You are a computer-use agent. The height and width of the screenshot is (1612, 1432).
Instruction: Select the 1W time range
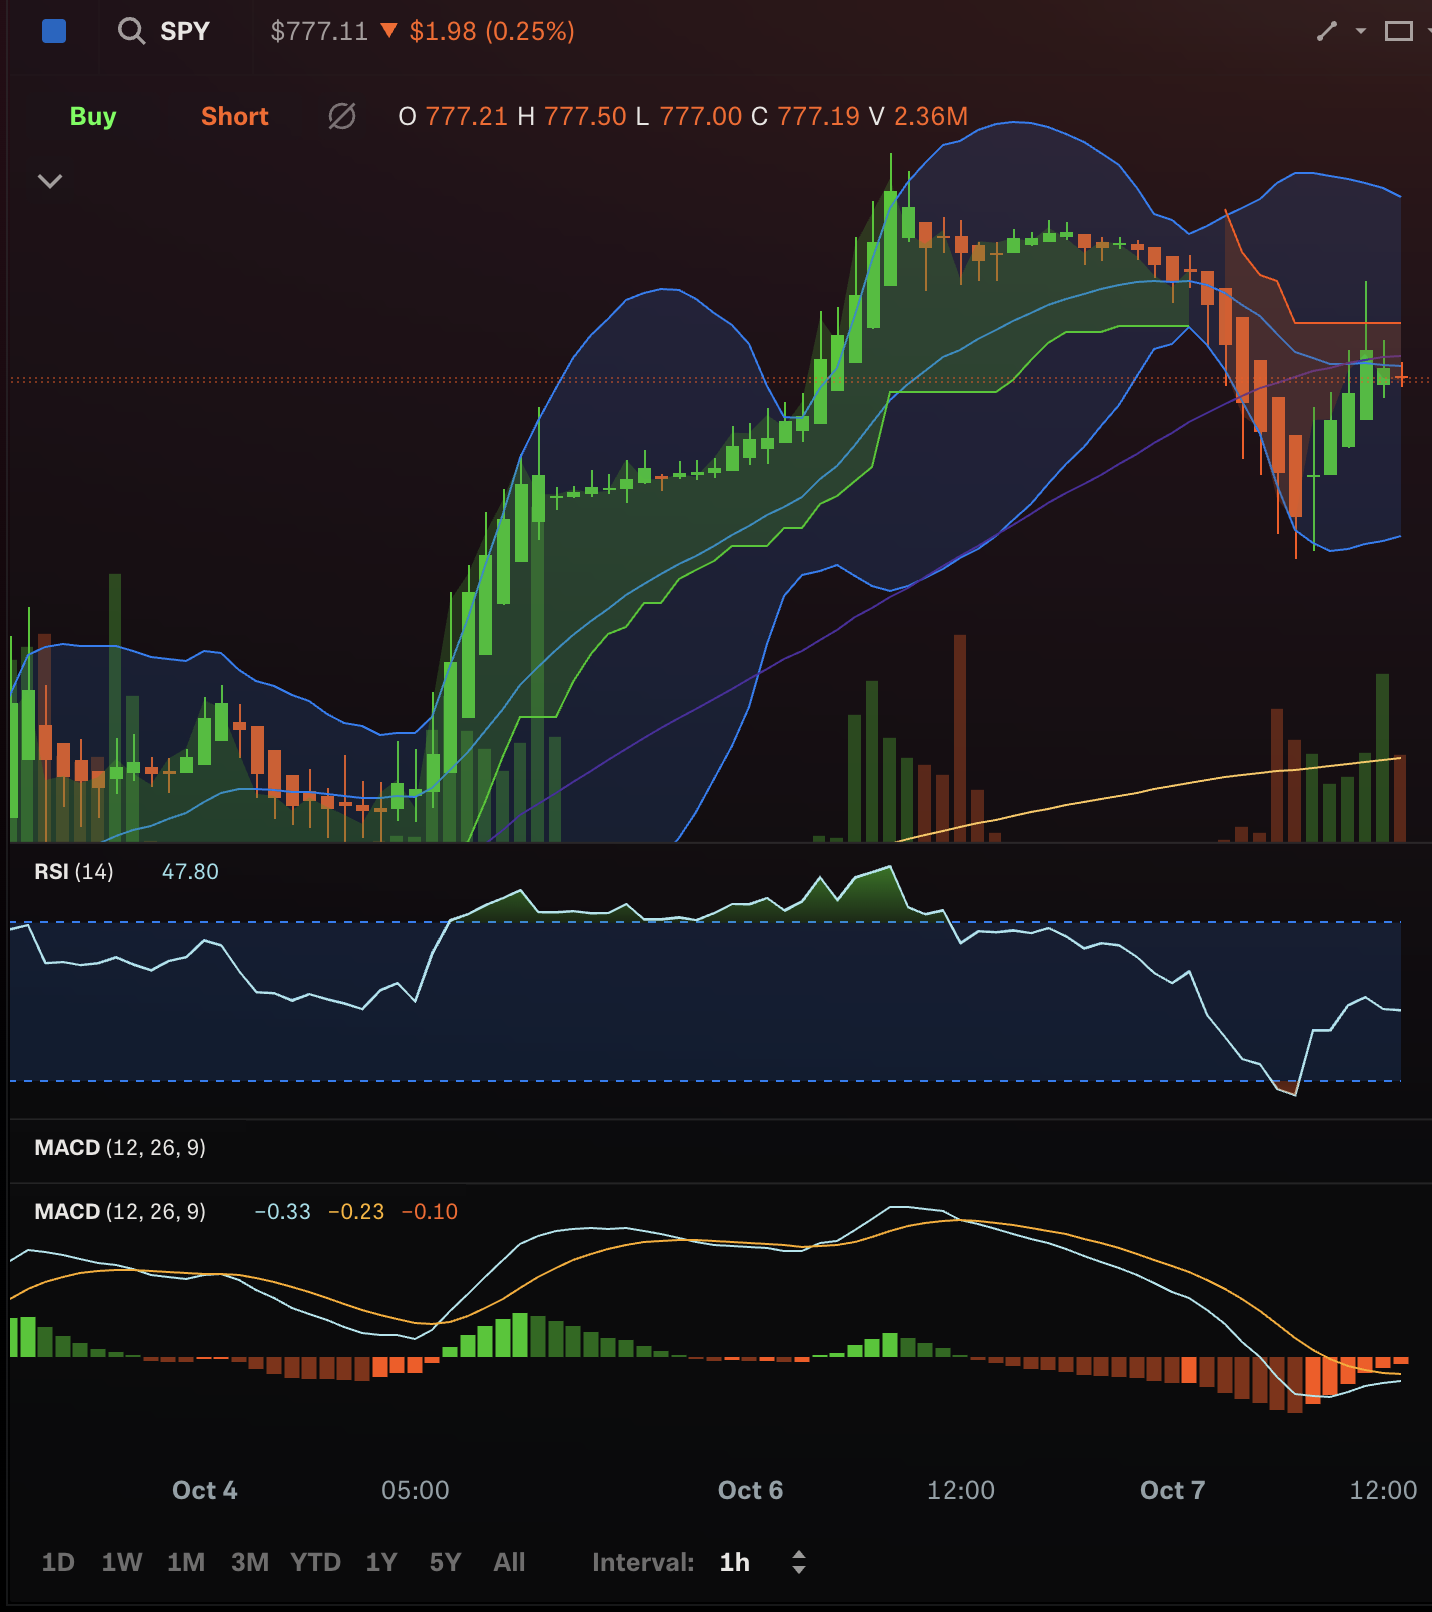tap(122, 1562)
